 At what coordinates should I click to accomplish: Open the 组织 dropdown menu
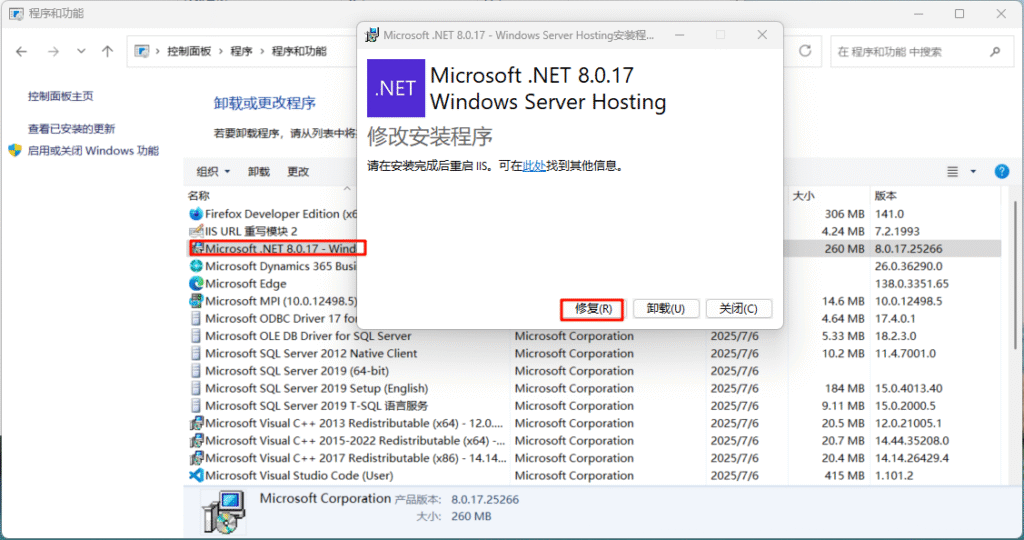(x=213, y=172)
